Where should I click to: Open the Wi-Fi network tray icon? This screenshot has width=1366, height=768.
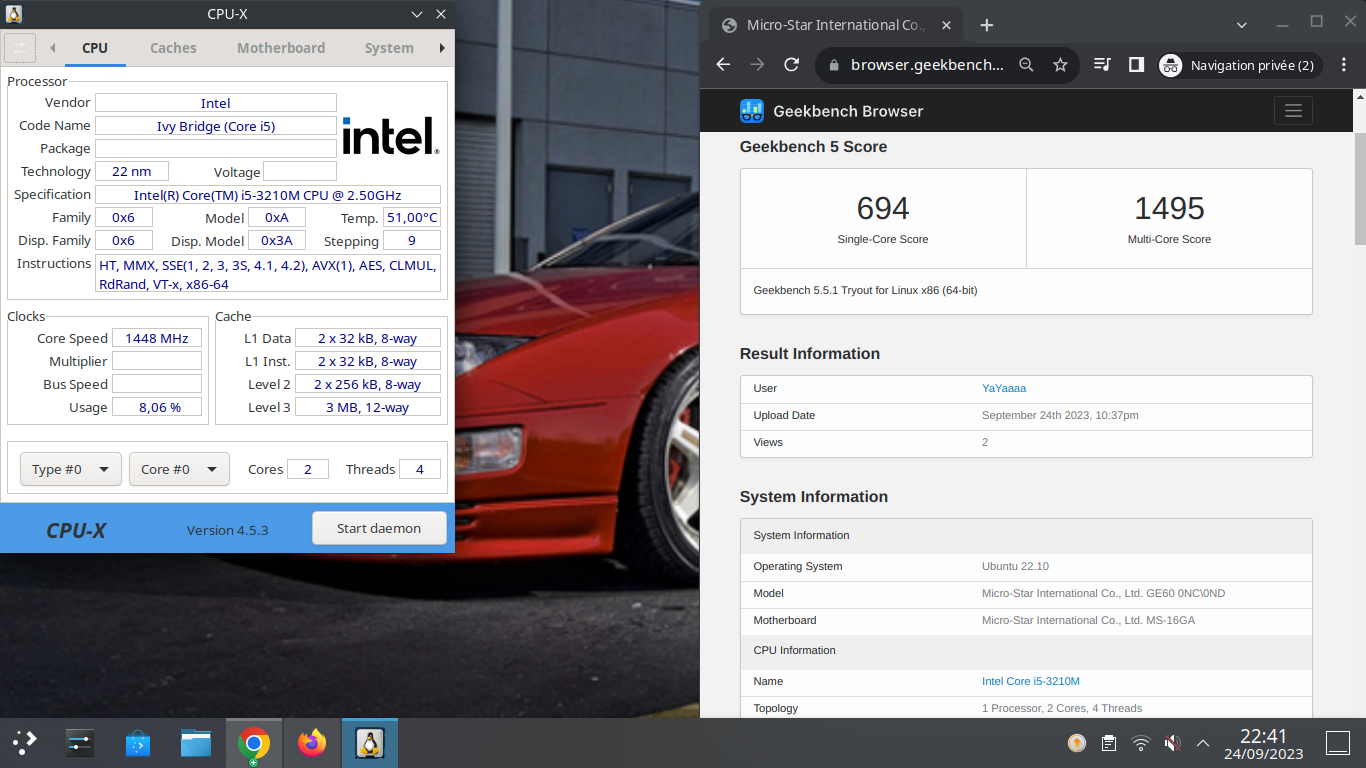(x=1141, y=743)
